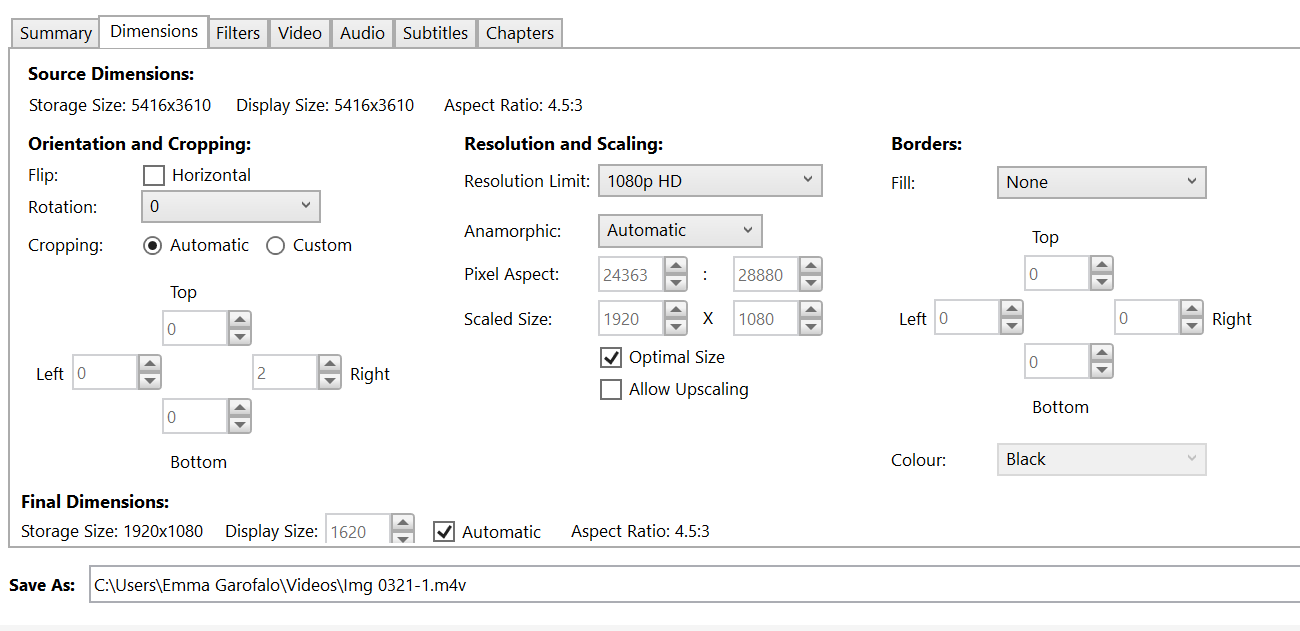Screen dimensions: 1300x631
Task: Increase the Scaled Size width with up arrow
Action: pos(675,311)
